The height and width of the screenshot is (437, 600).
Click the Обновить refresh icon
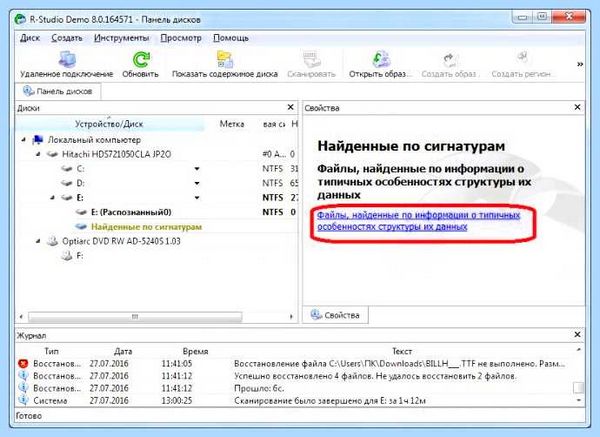[x=141, y=60]
